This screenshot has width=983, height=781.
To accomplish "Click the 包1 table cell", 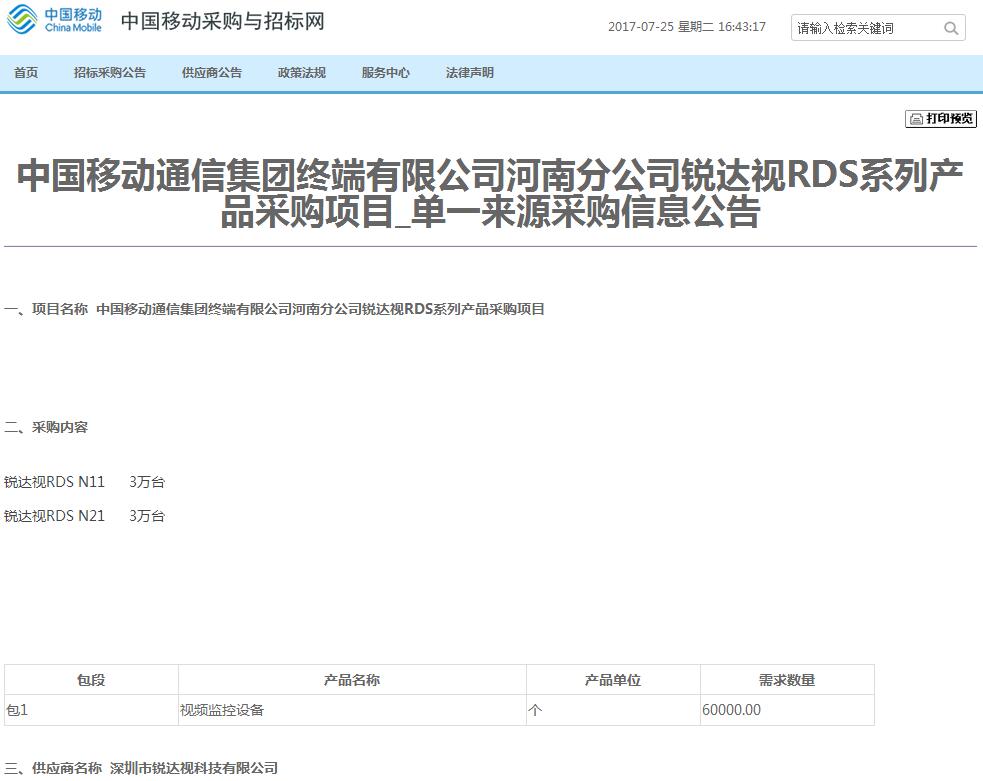I will [x=17, y=710].
